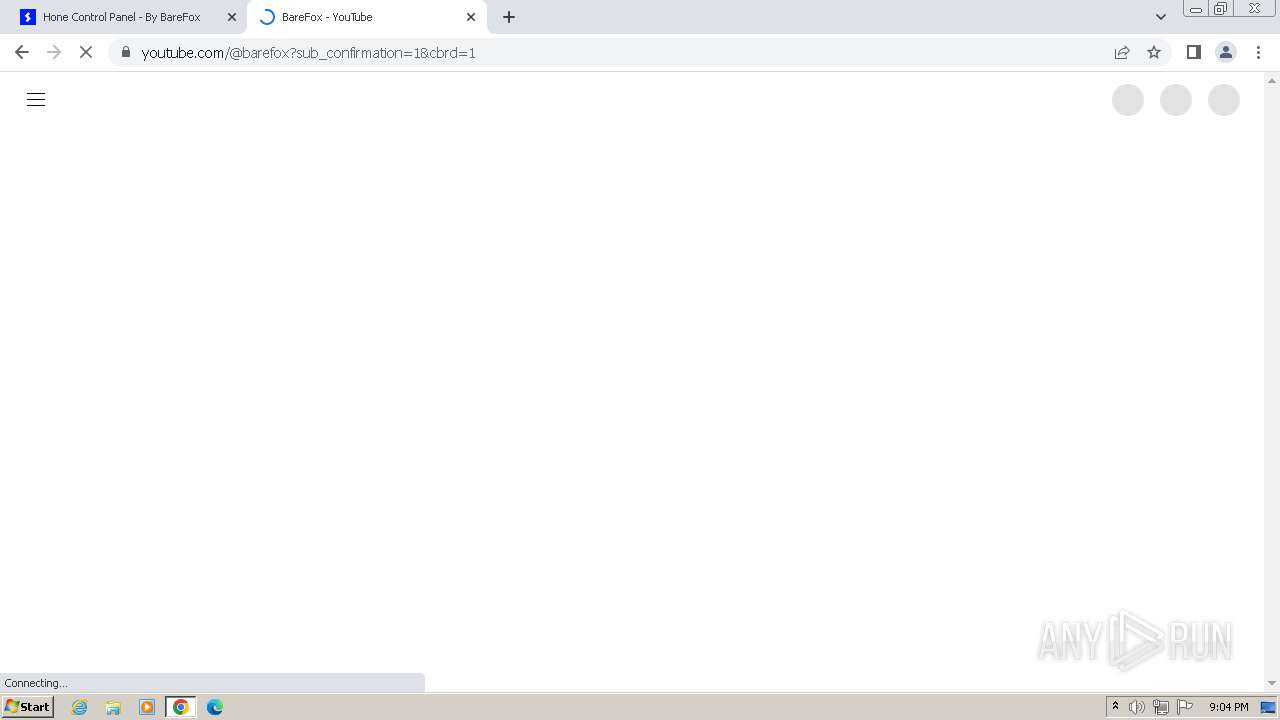
Task: Open the network tray icon
Action: pos(1161,707)
